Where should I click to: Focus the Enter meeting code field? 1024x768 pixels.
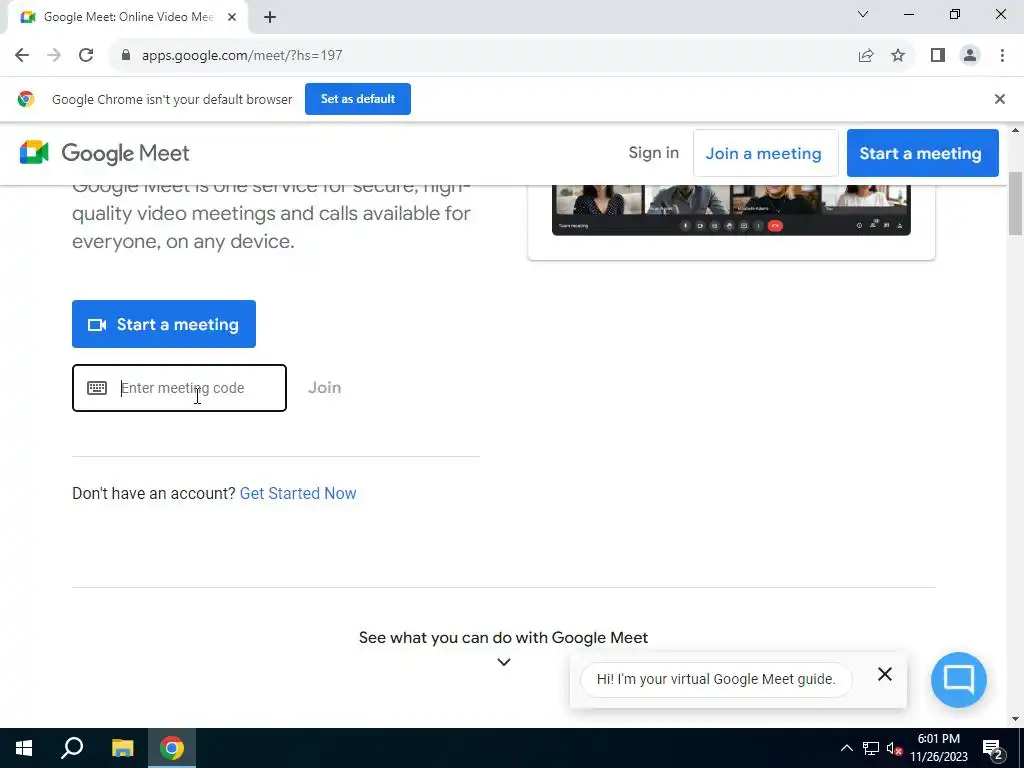coord(179,388)
